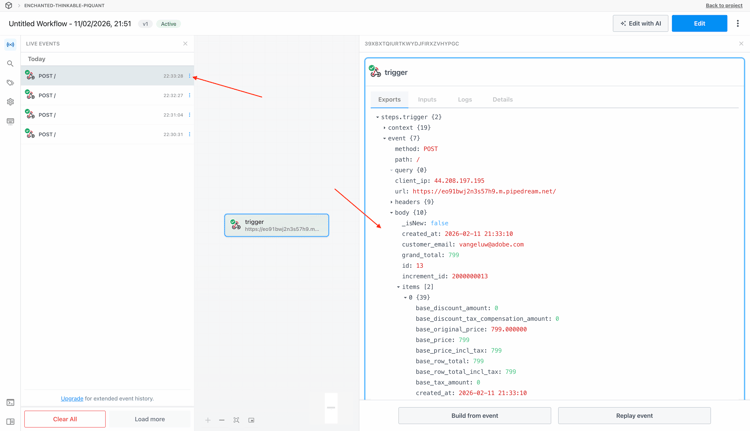The image size is (750, 431).
Task: Open the terminal console sidebar icon
Action: (10, 402)
